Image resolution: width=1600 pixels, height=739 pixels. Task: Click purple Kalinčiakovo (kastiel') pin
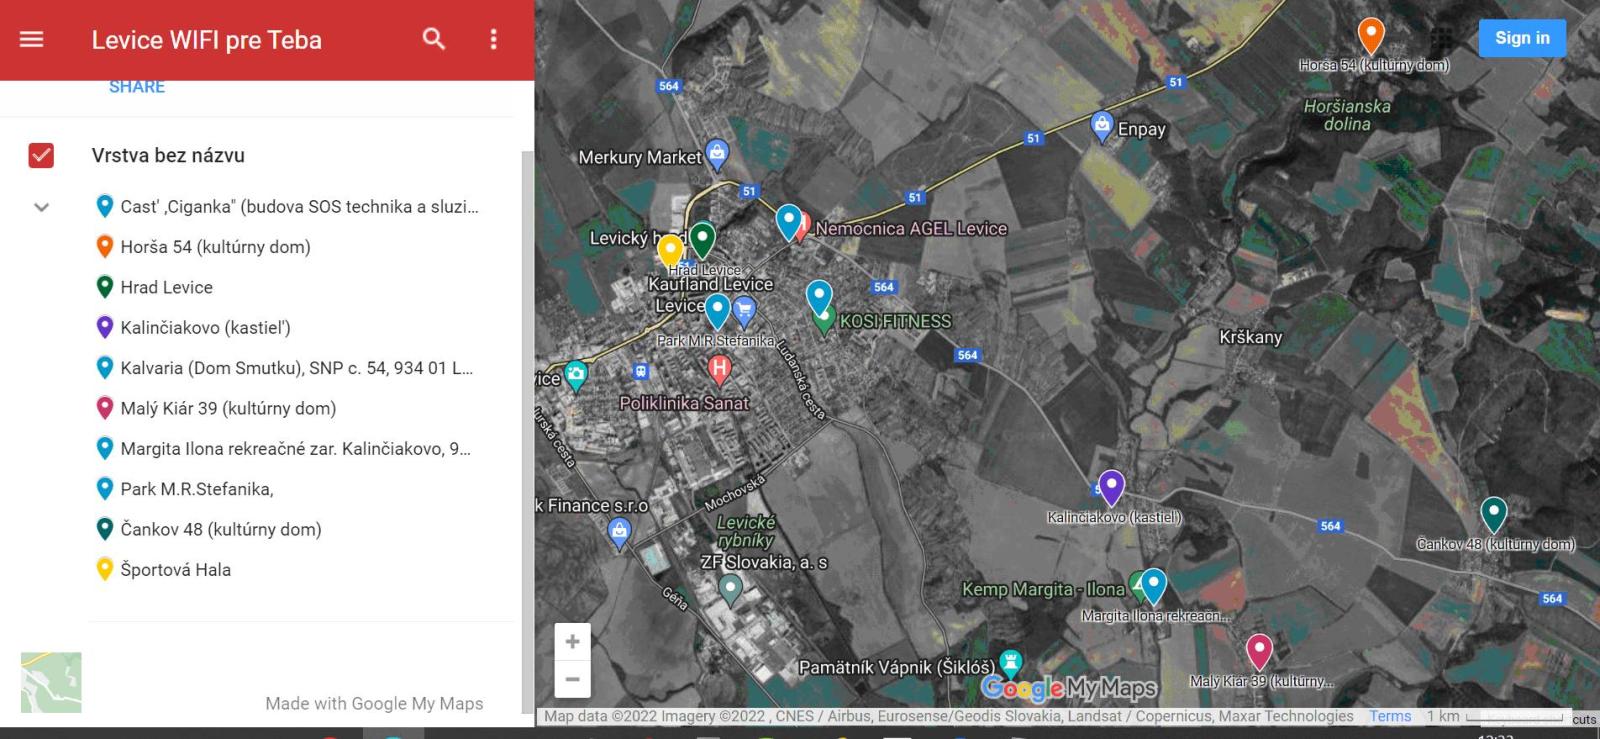click(1112, 487)
